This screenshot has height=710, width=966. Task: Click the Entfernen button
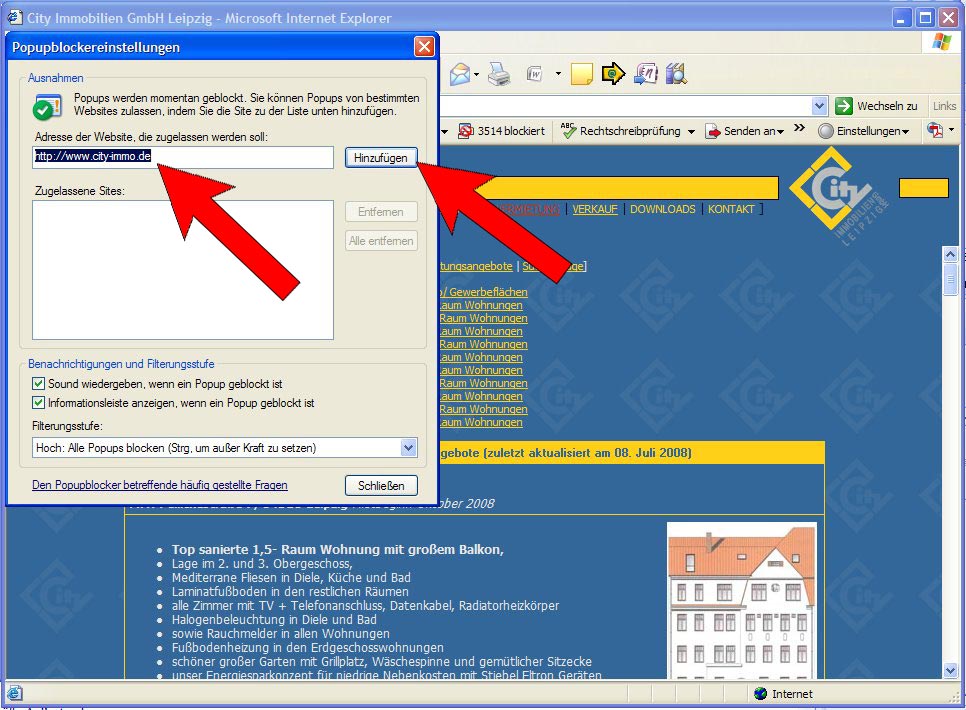[381, 212]
